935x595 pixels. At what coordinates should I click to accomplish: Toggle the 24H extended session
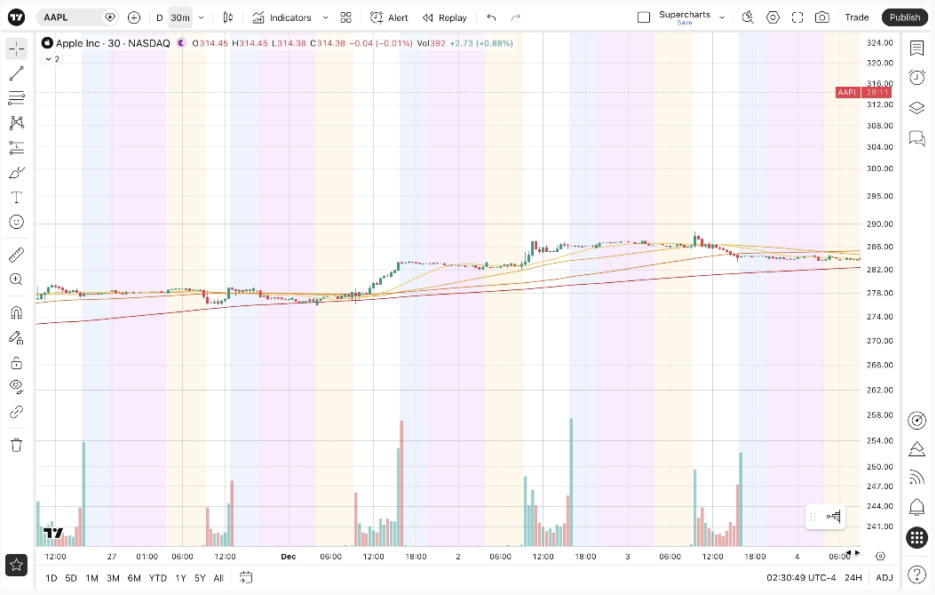(x=853, y=578)
